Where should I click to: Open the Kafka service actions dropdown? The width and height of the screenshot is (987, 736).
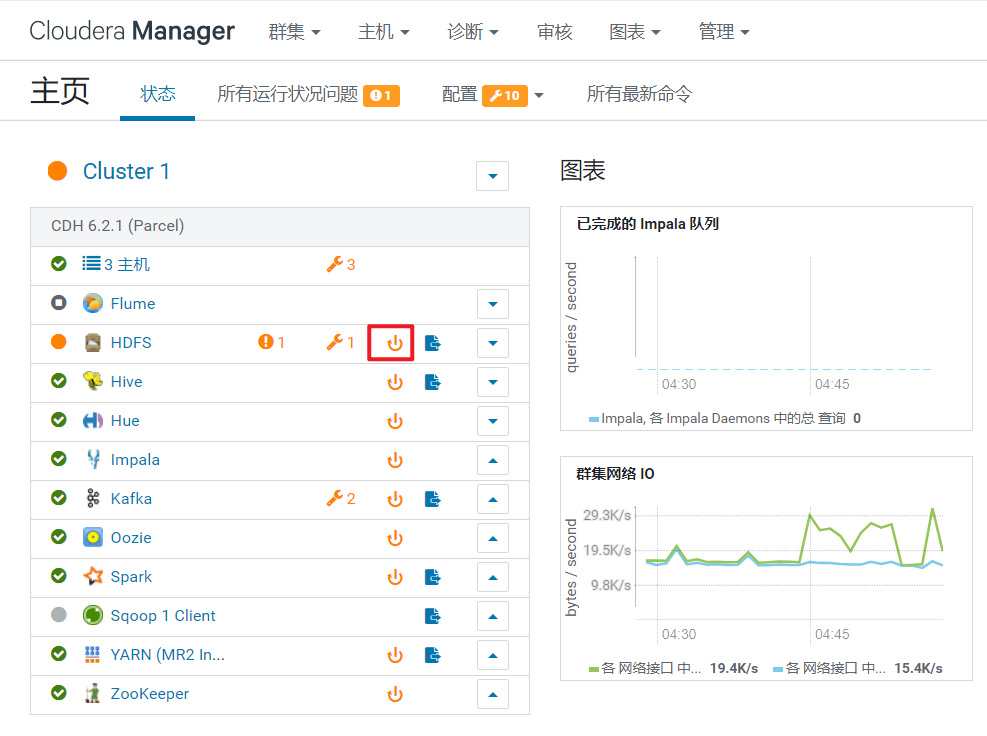493,499
